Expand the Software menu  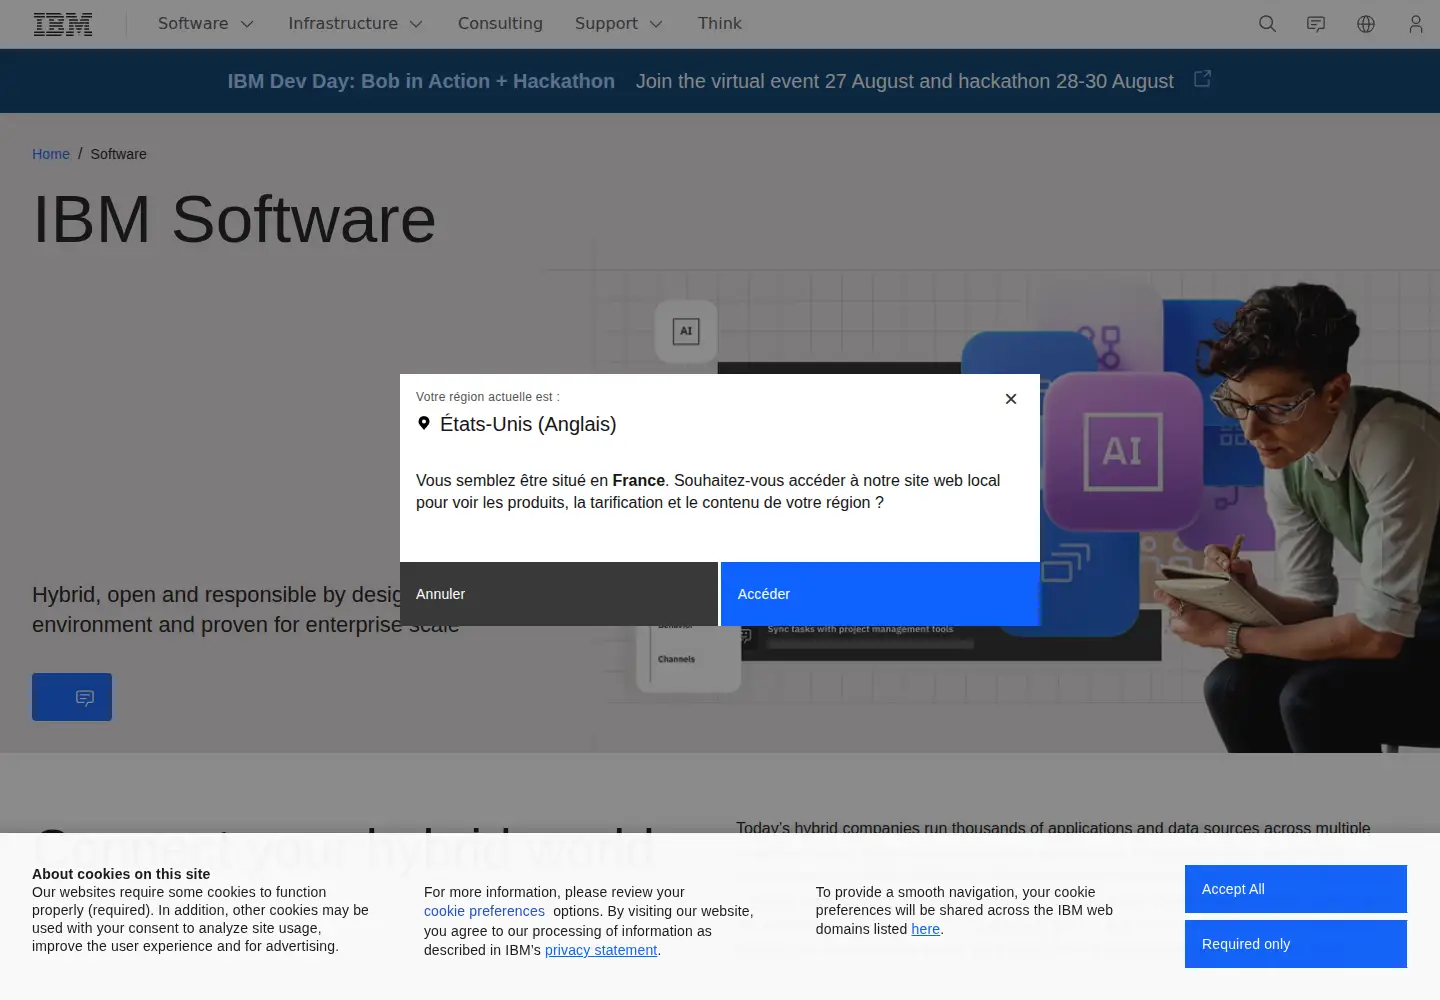pos(206,24)
